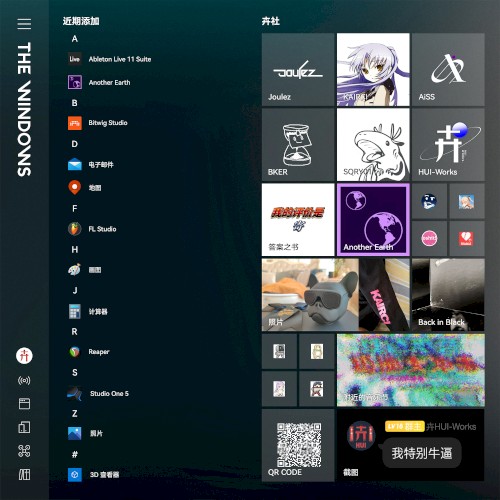Open the Joulez tile
This screenshot has height=500, width=500.
[x=298, y=69]
